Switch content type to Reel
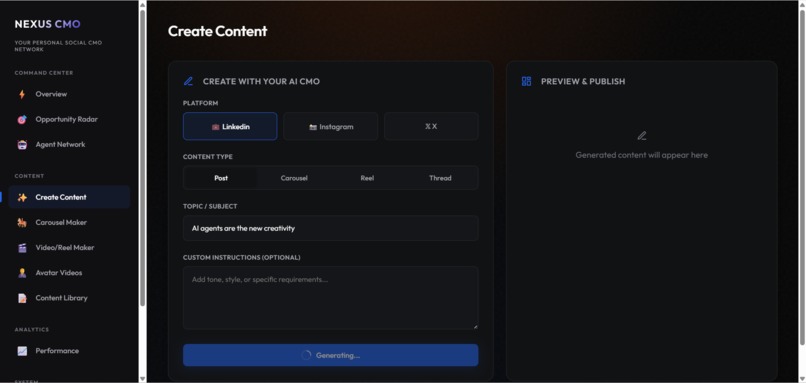Screen dimensions: 806x383 367,178
